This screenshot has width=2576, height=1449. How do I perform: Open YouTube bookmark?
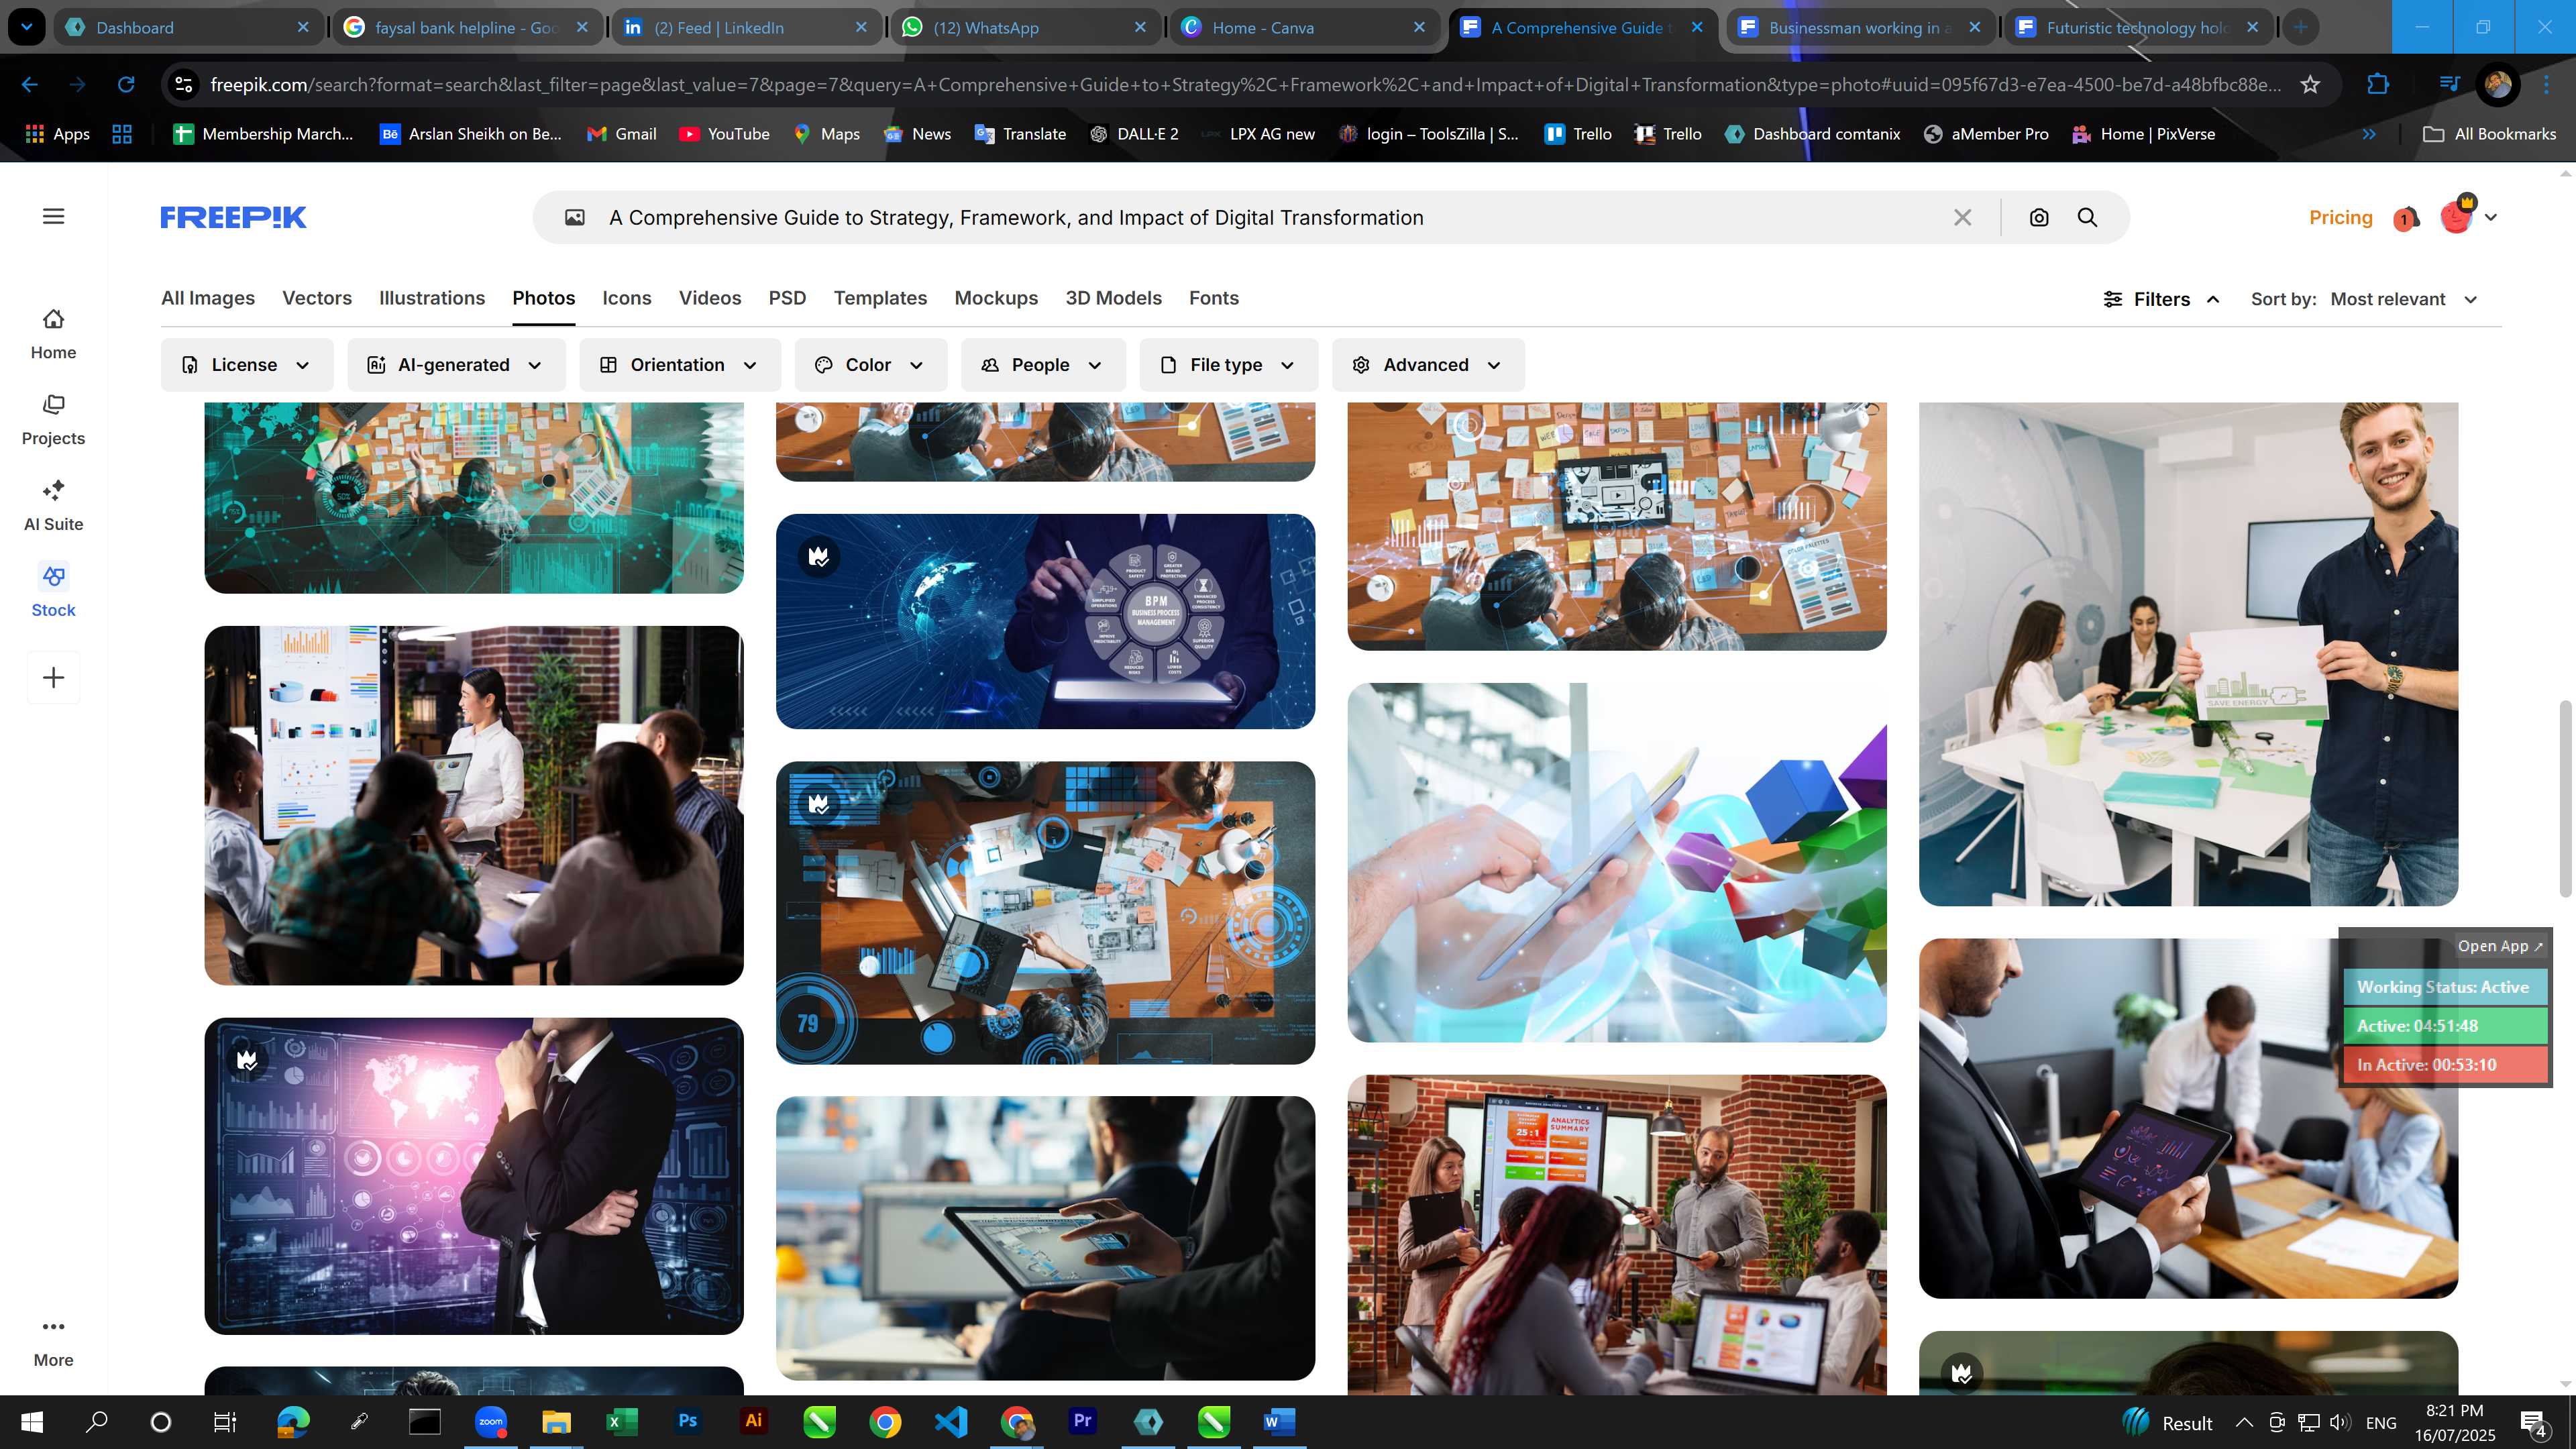coord(725,134)
